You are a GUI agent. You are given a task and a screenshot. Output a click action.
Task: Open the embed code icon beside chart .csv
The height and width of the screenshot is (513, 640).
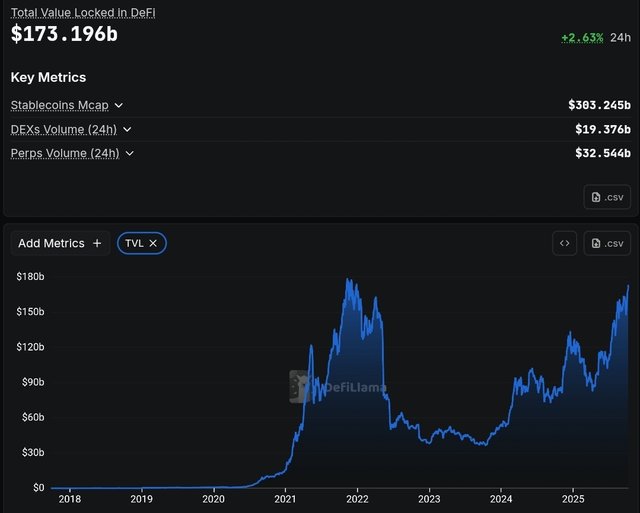(x=564, y=243)
